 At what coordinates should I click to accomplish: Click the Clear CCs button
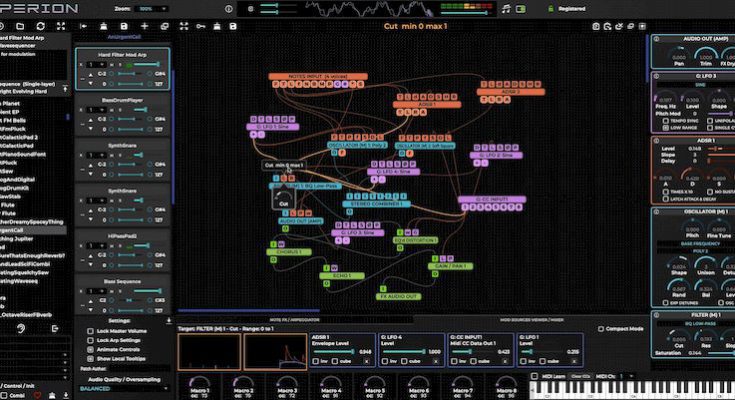[582, 376]
